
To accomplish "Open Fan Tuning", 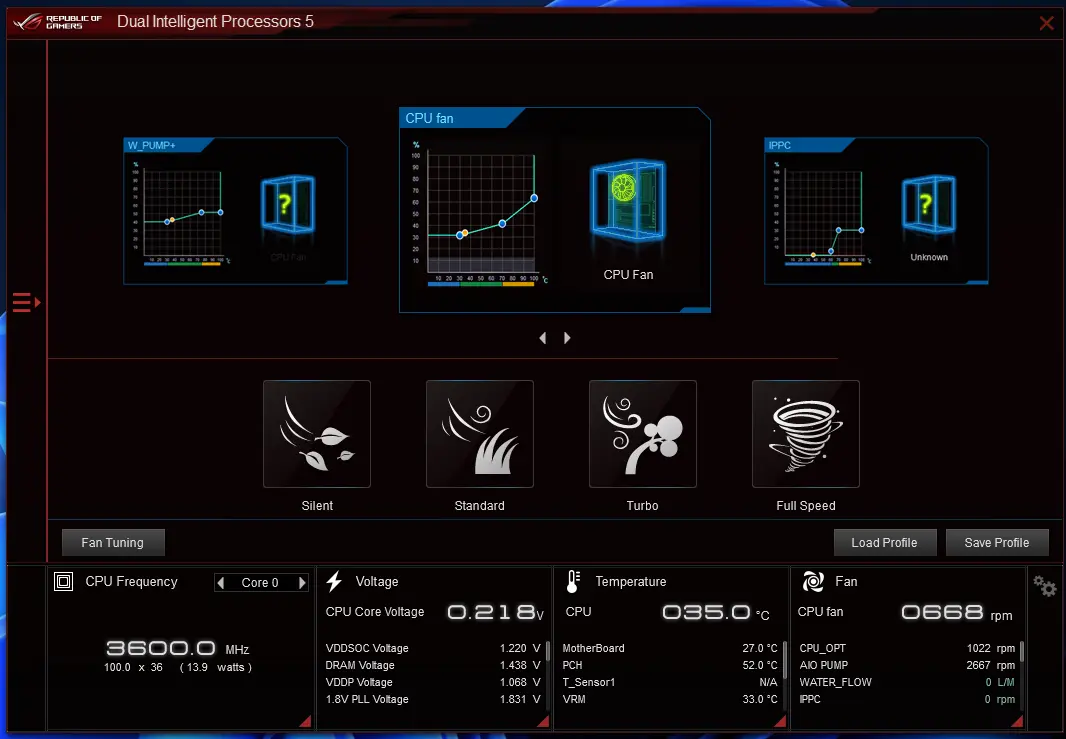I will point(113,543).
